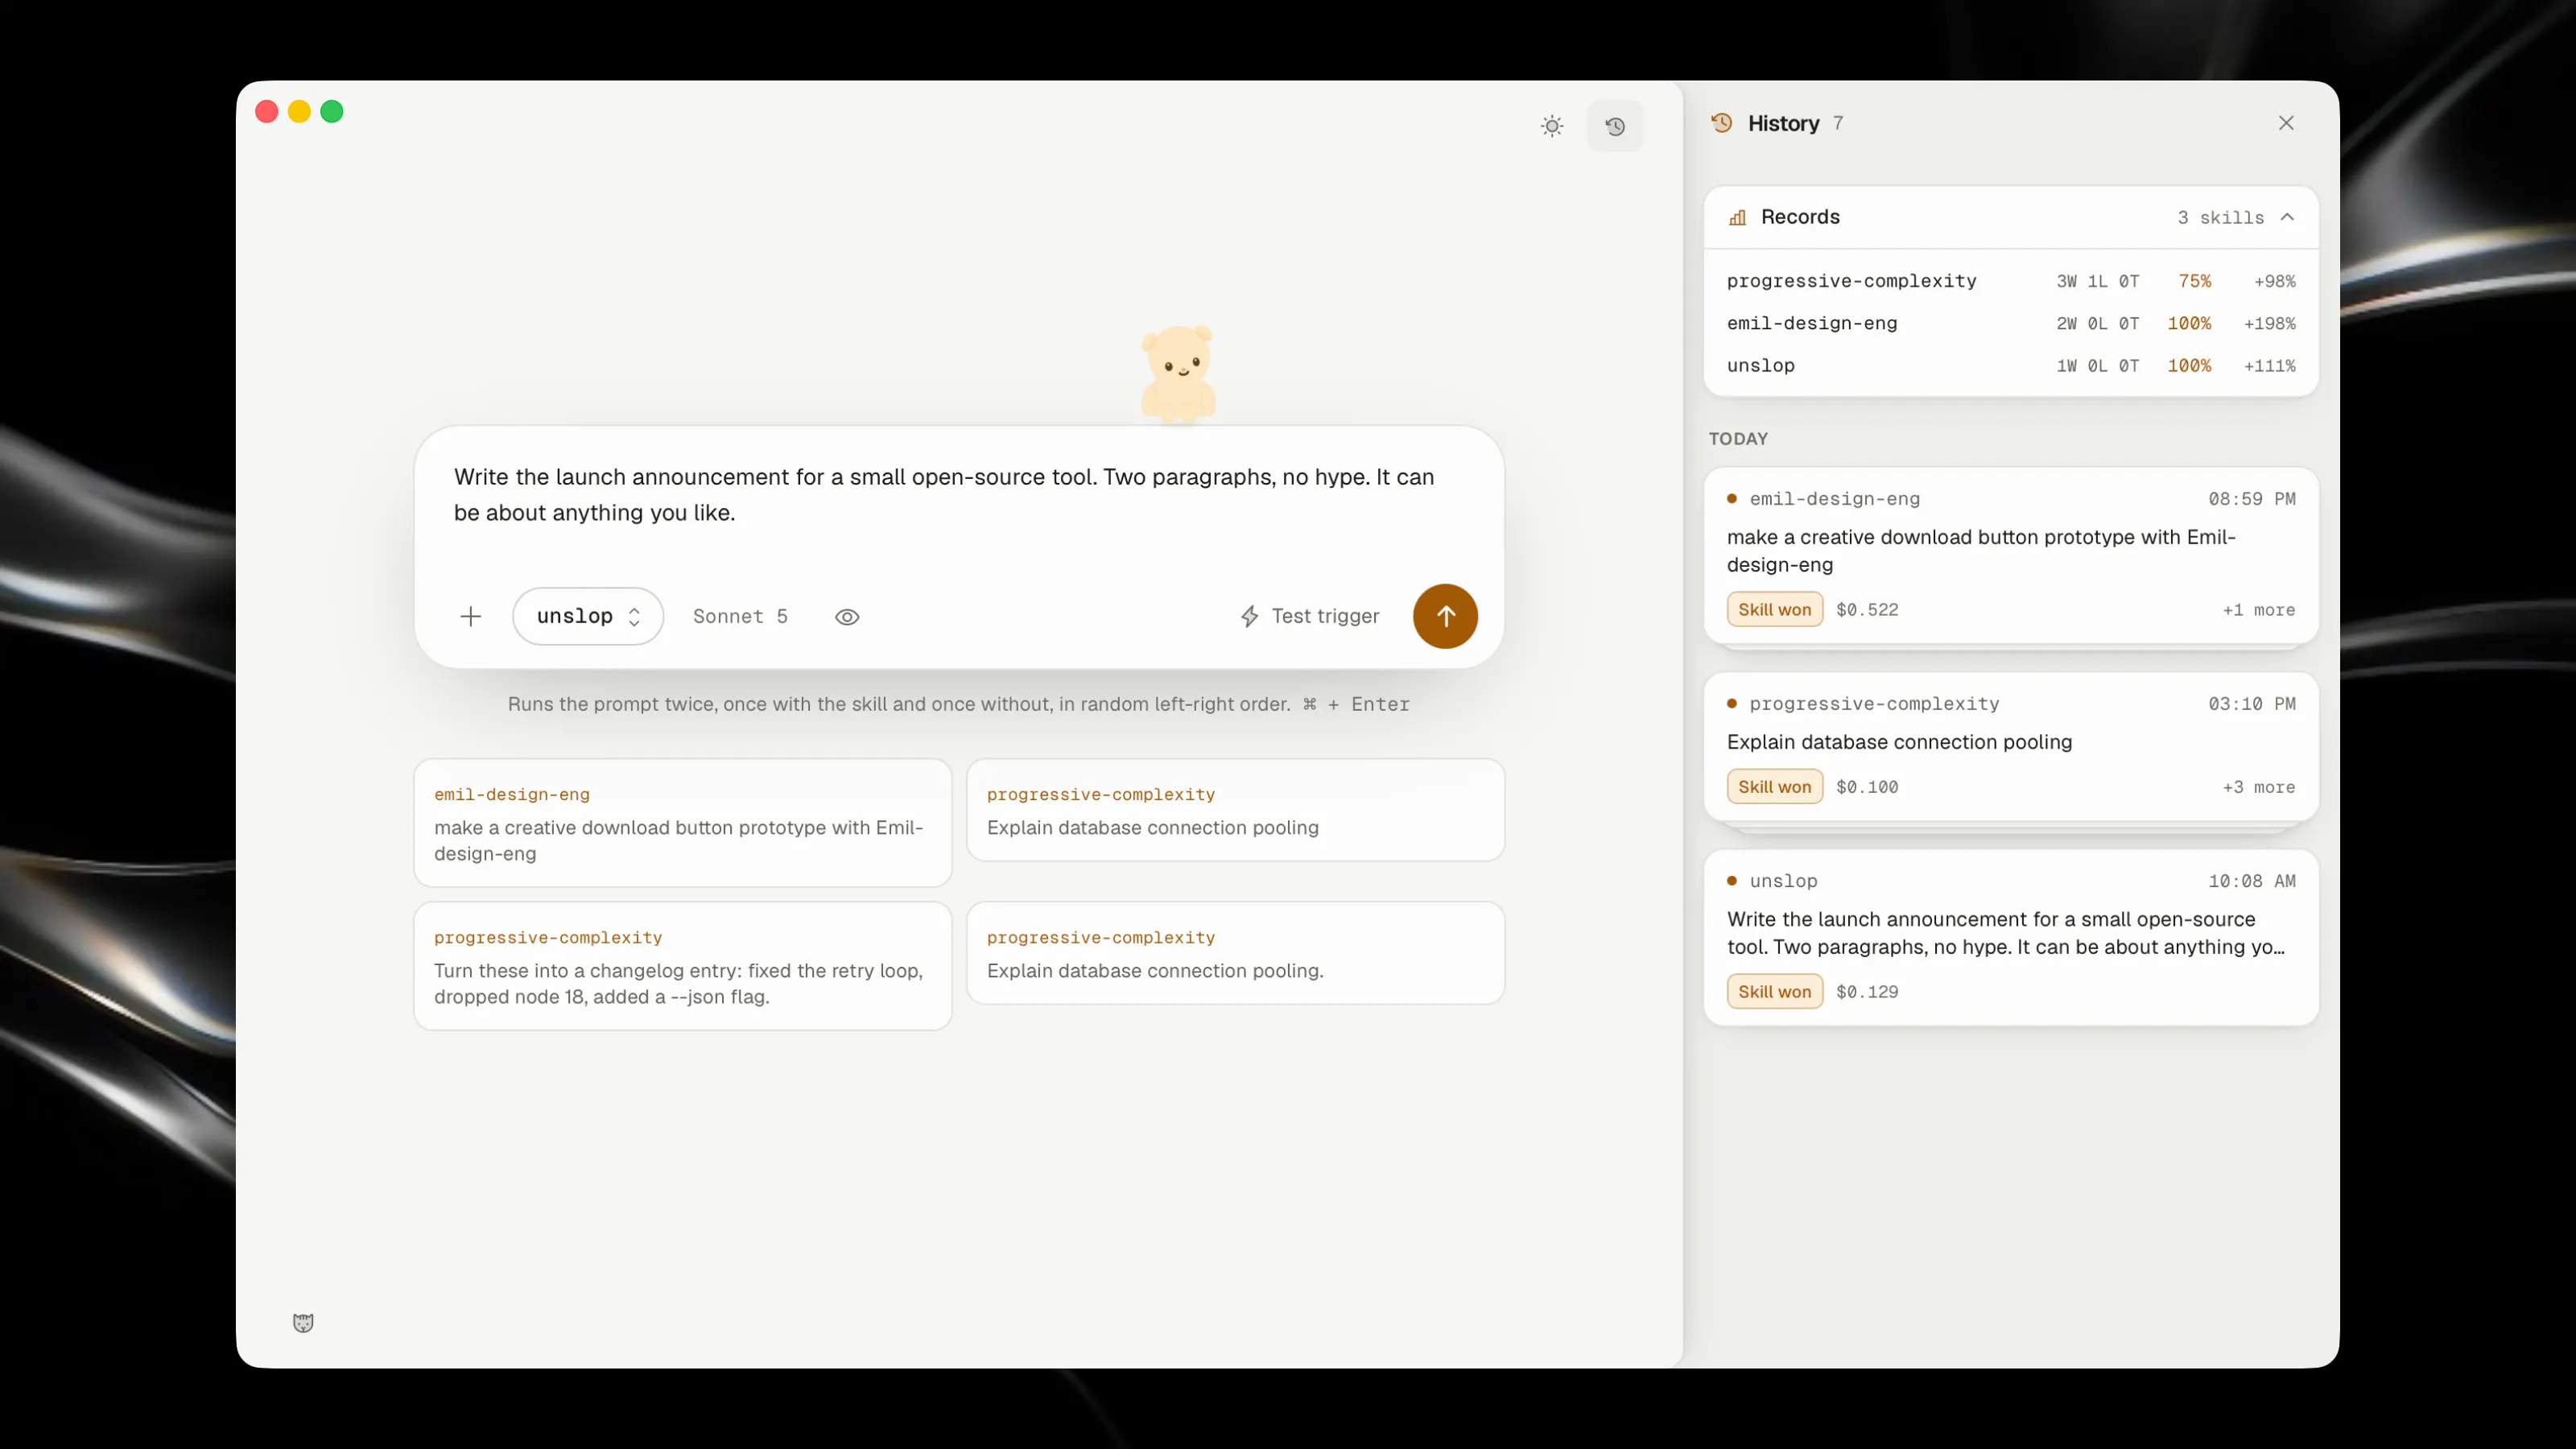
Task: Collapse the Records section chevron
Action: 2287,217
